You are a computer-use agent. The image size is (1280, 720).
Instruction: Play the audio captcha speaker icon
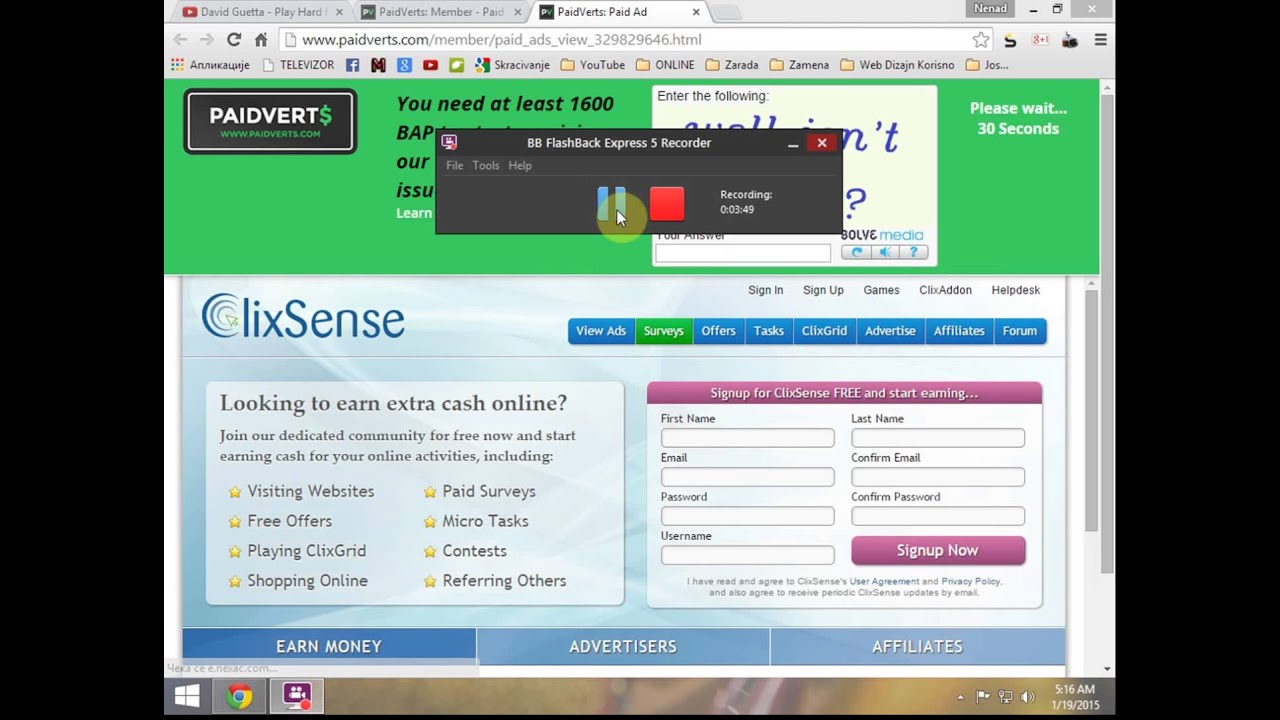884,253
